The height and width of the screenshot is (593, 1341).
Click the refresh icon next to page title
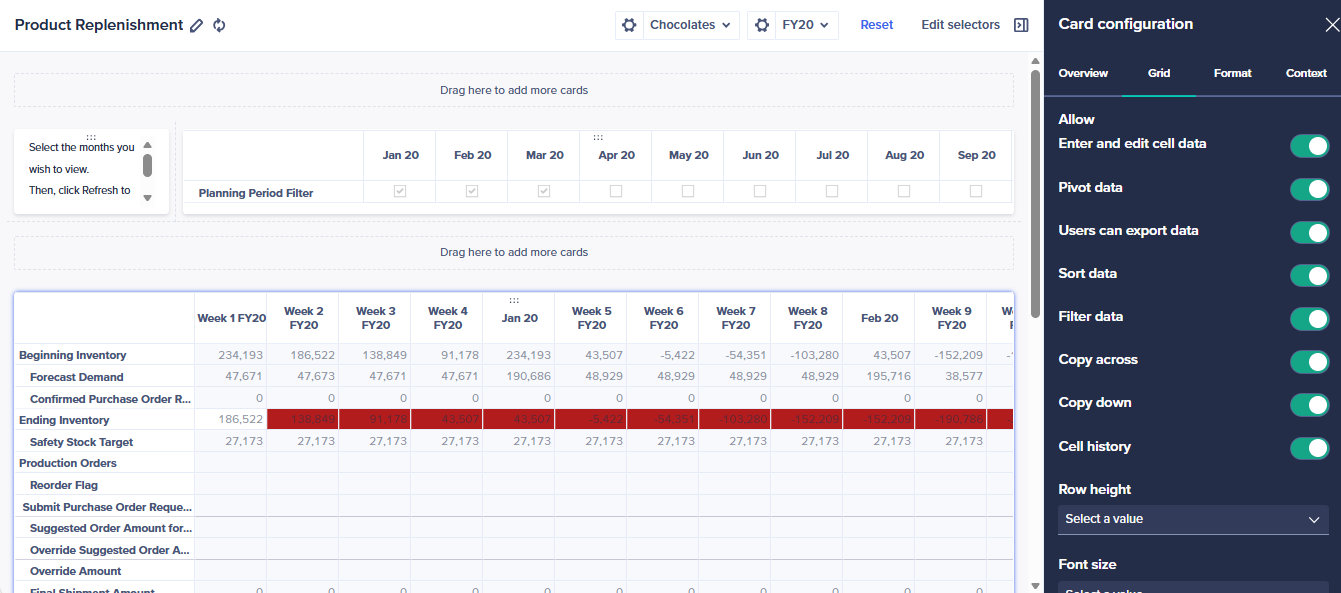click(x=219, y=25)
